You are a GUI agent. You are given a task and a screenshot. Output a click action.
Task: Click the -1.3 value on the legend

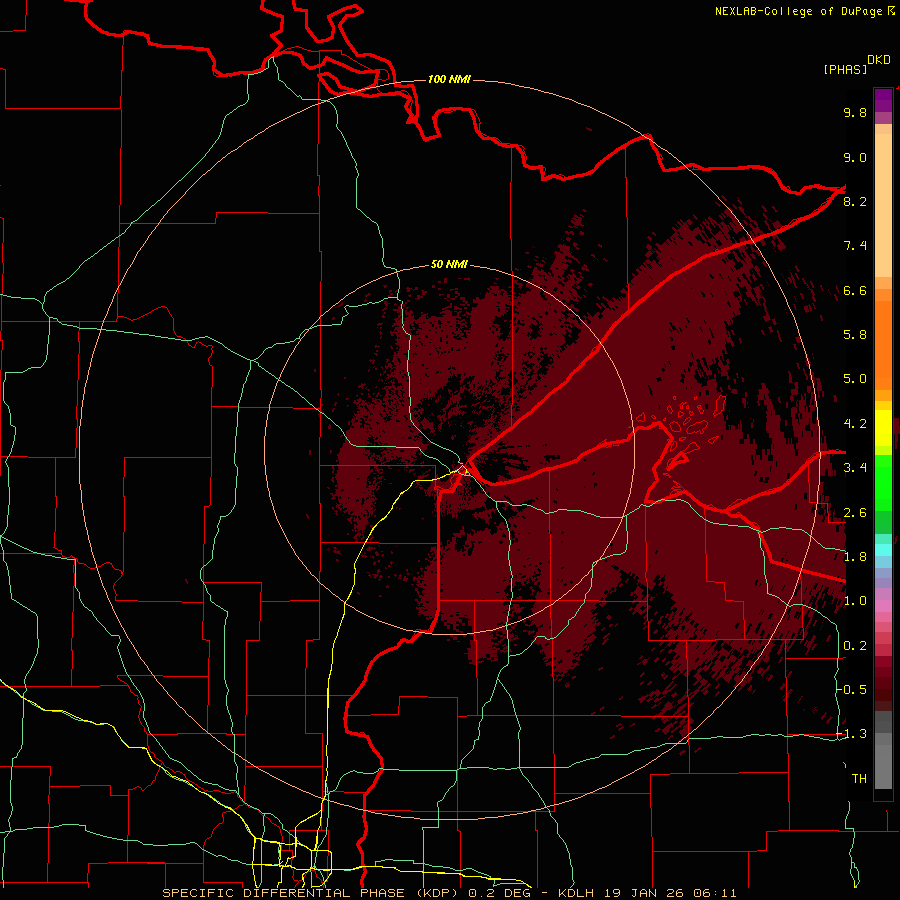pos(852,734)
